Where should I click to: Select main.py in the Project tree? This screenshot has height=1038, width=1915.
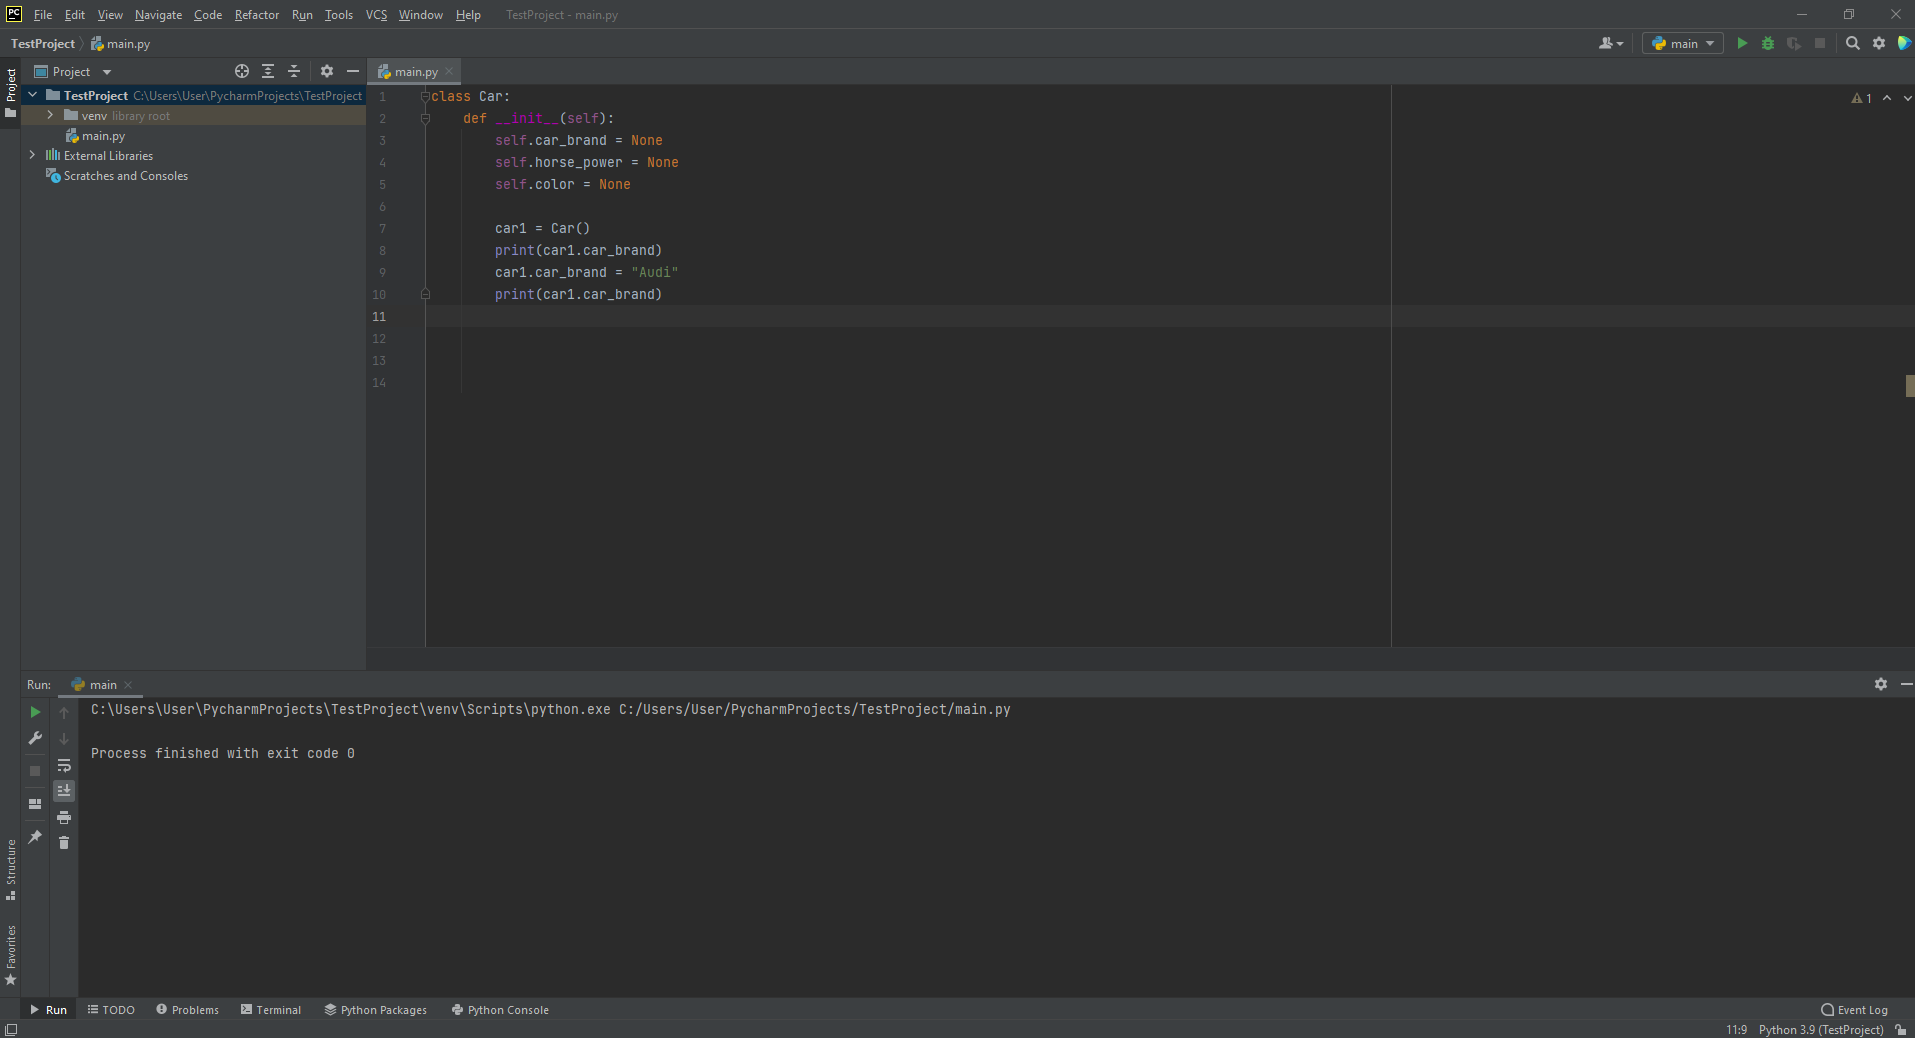[103, 135]
